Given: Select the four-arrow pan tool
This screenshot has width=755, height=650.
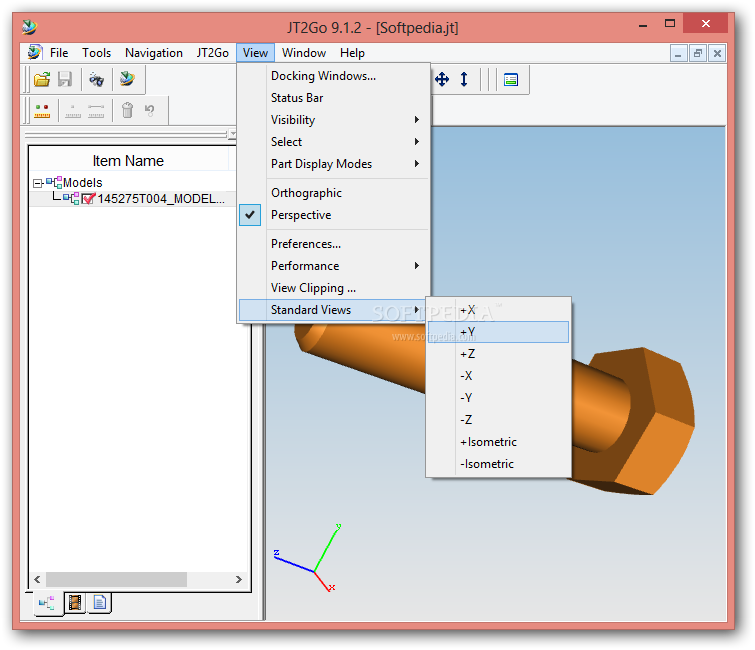Looking at the screenshot, I should [x=442, y=79].
